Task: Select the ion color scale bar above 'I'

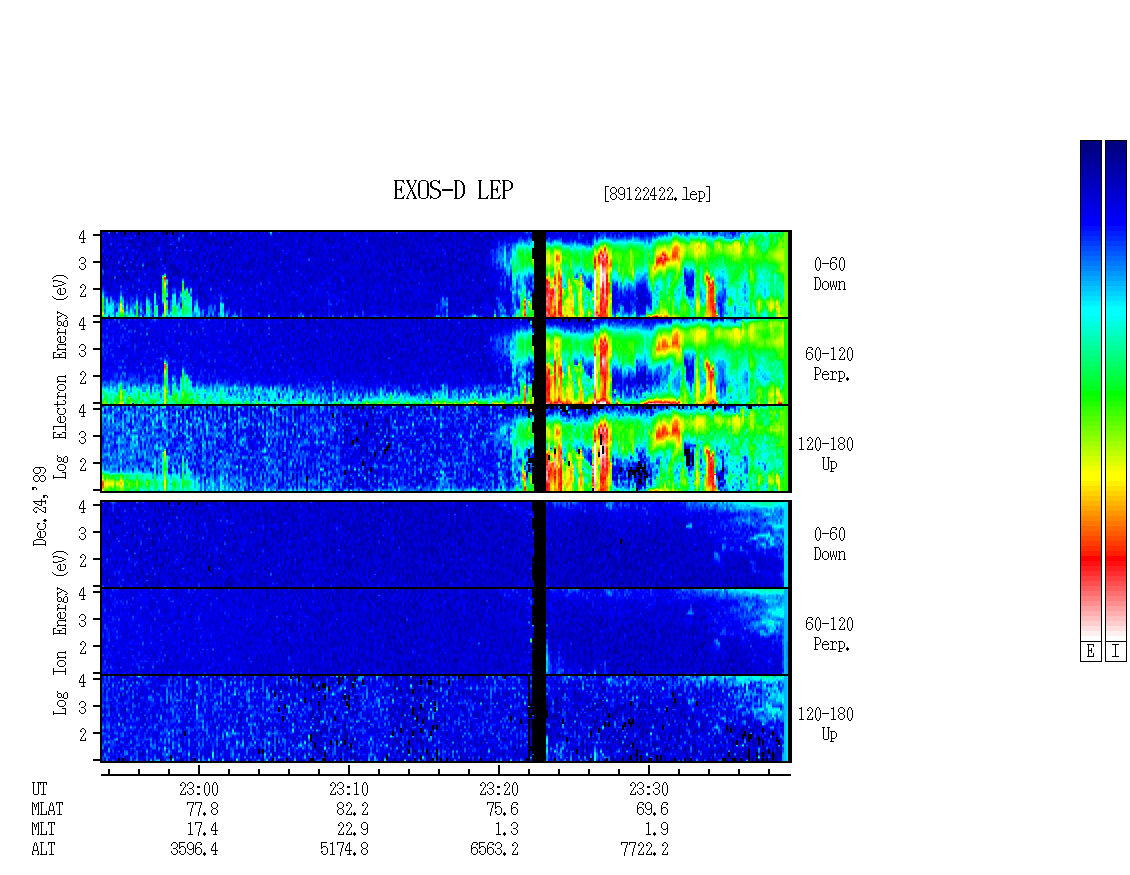Action: (x=1116, y=390)
